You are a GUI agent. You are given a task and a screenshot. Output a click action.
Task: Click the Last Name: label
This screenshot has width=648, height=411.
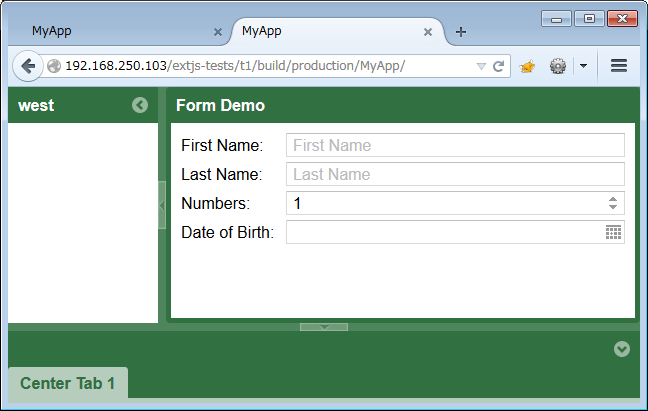[222, 174]
